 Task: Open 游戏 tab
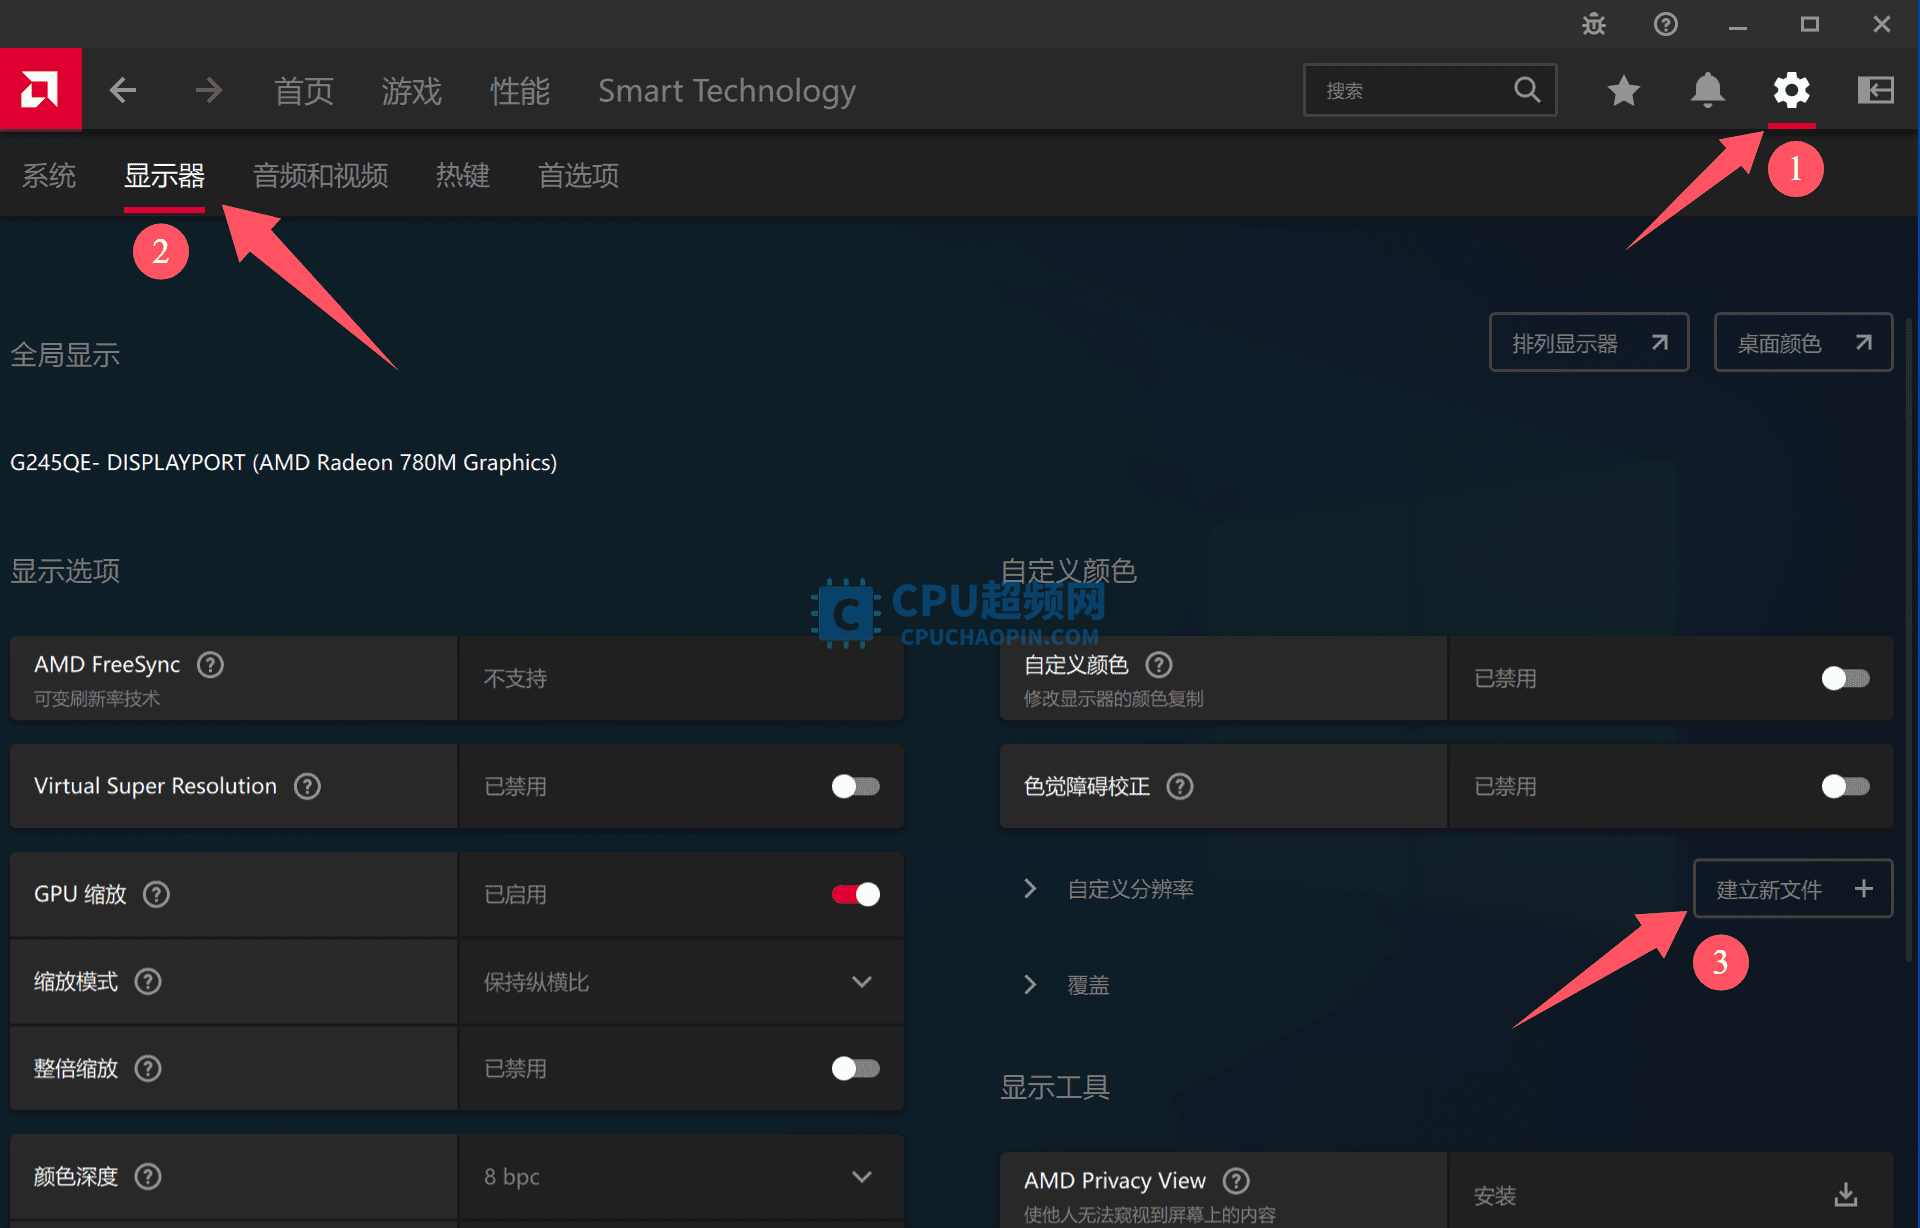click(411, 91)
